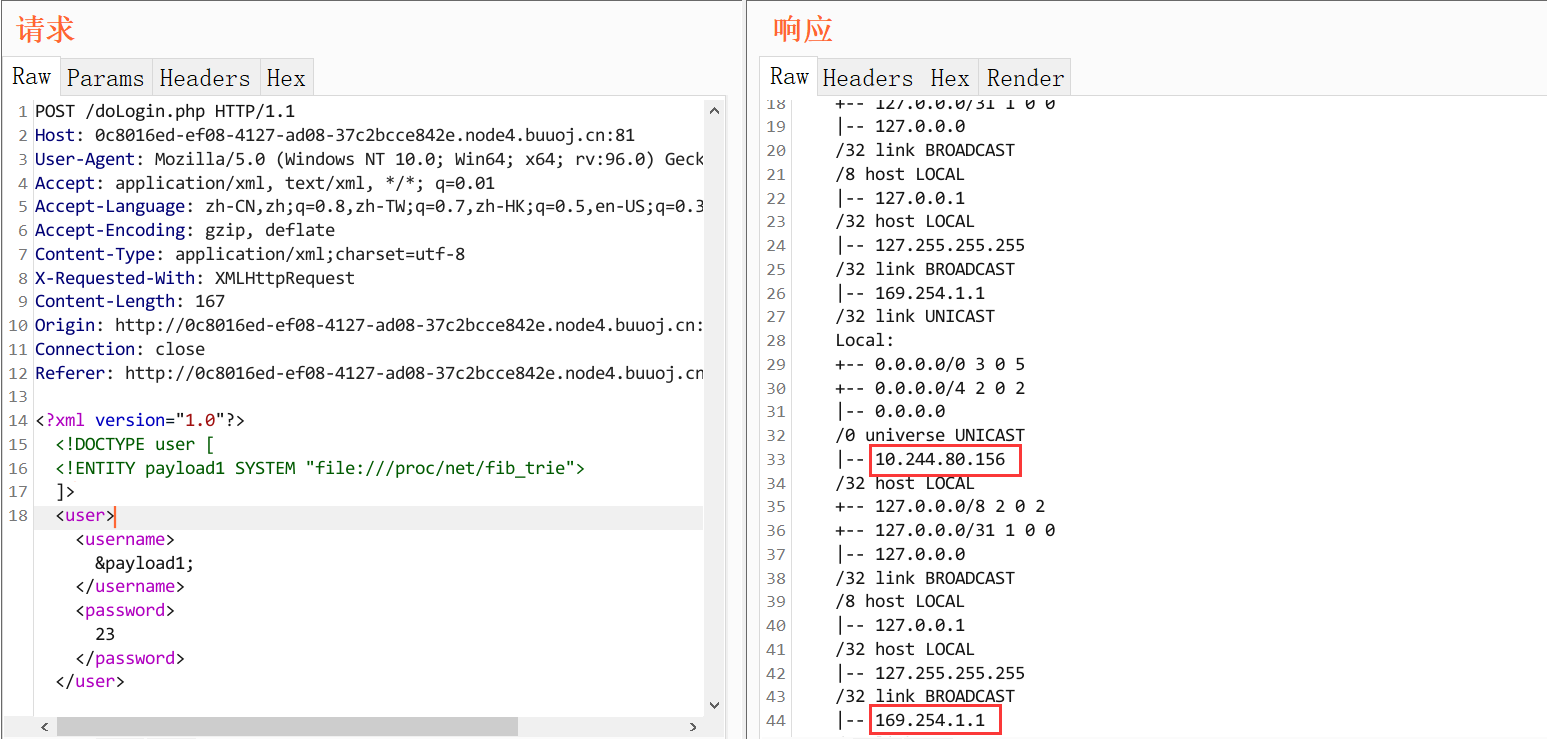Click the closing </username> tag
This screenshot has height=739, width=1547.
(130, 587)
